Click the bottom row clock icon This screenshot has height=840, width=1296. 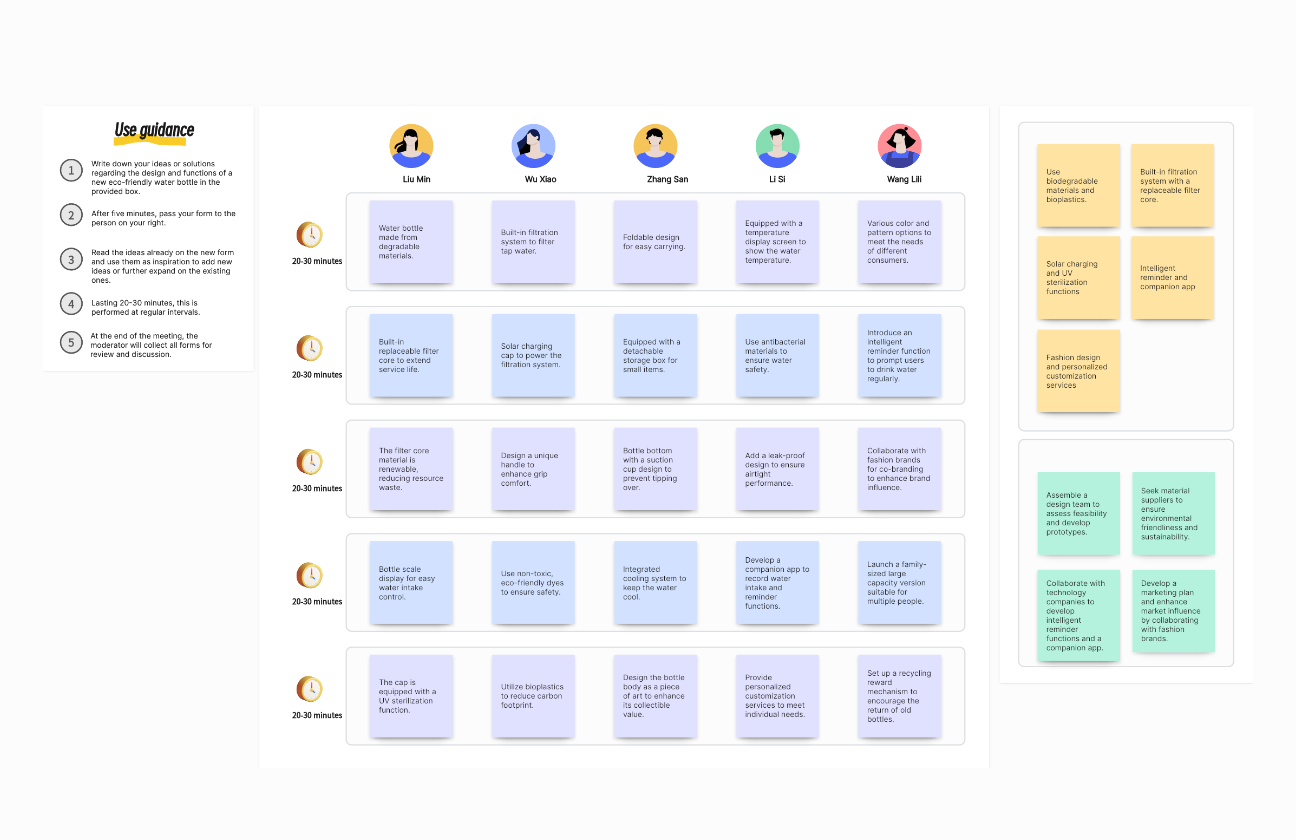coord(310,689)
